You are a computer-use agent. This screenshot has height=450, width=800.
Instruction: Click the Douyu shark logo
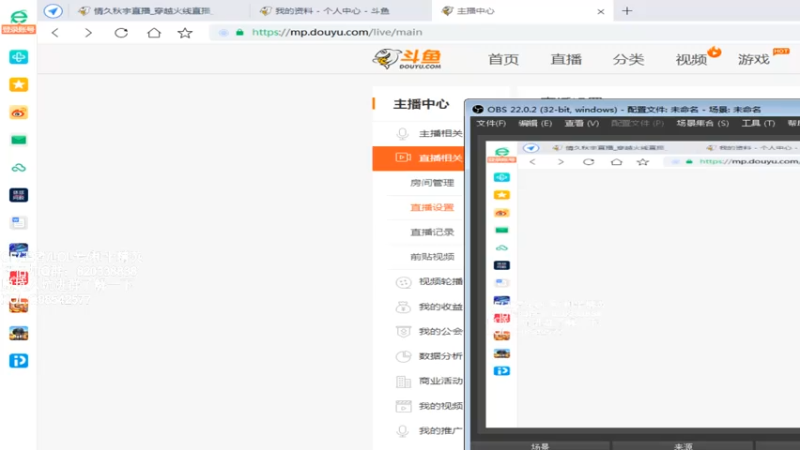(407, 59)
